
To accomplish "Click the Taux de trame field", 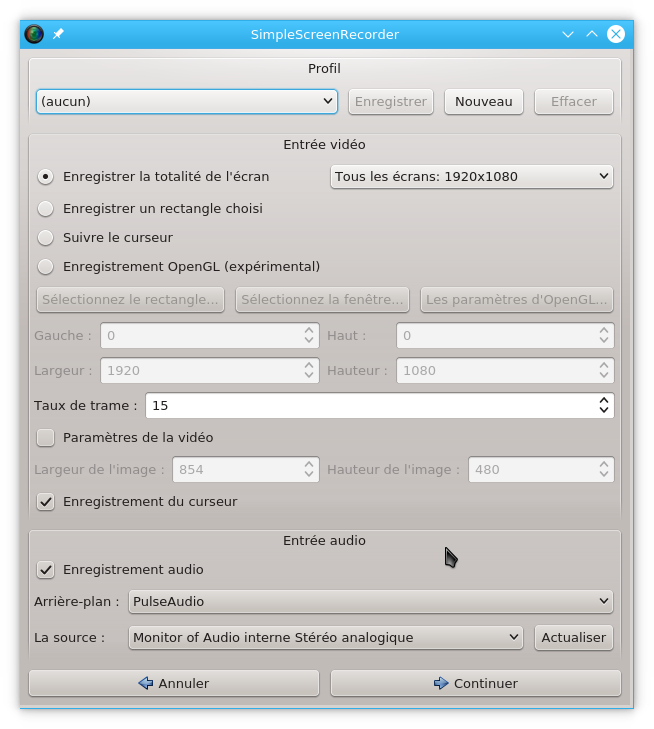I will (x=379, y=405).
